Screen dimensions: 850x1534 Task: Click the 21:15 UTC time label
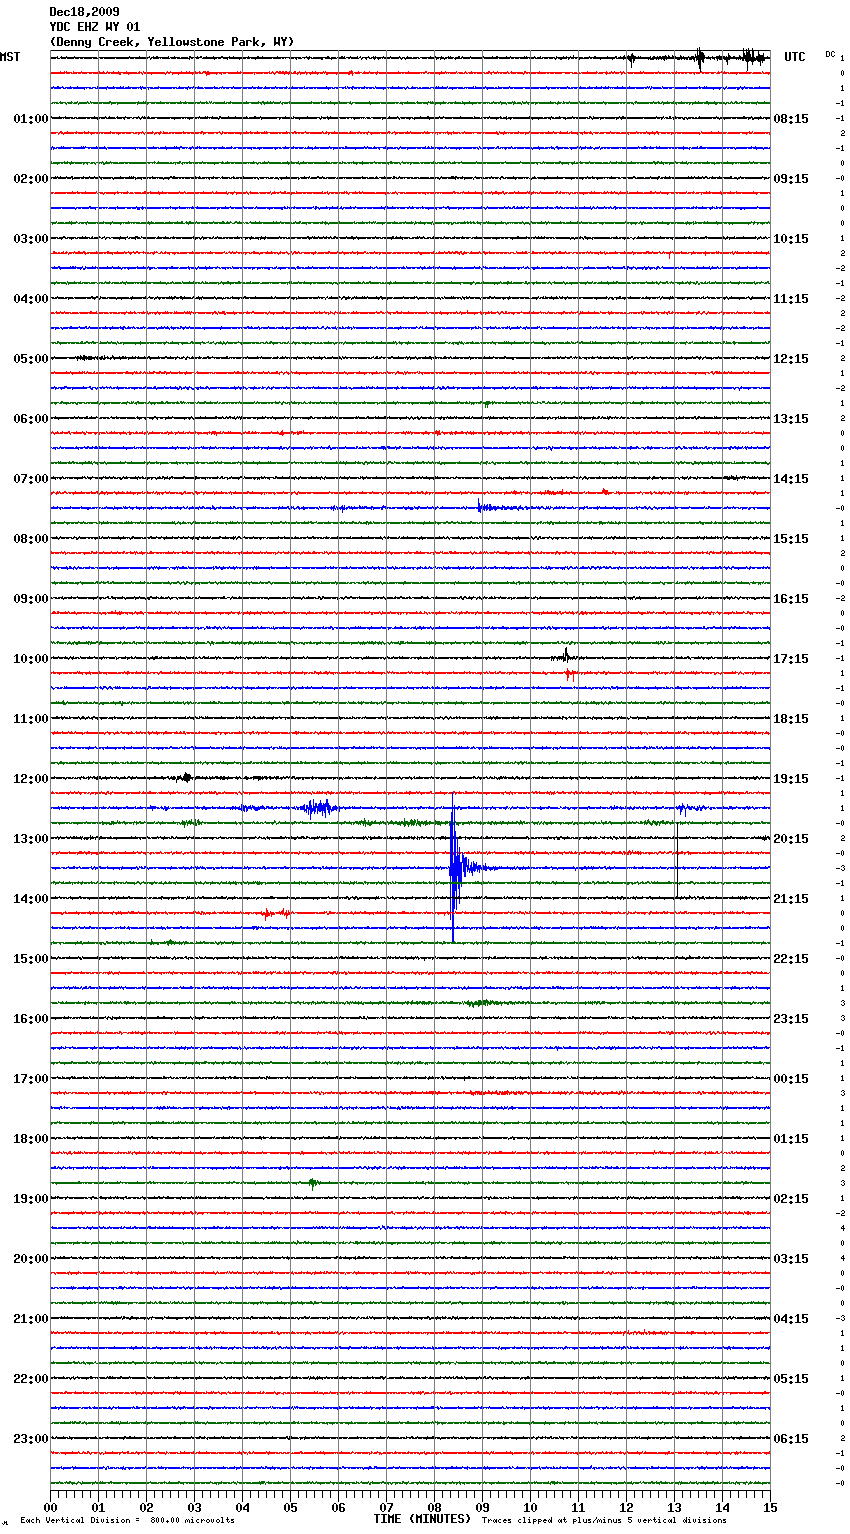point(791,899)
